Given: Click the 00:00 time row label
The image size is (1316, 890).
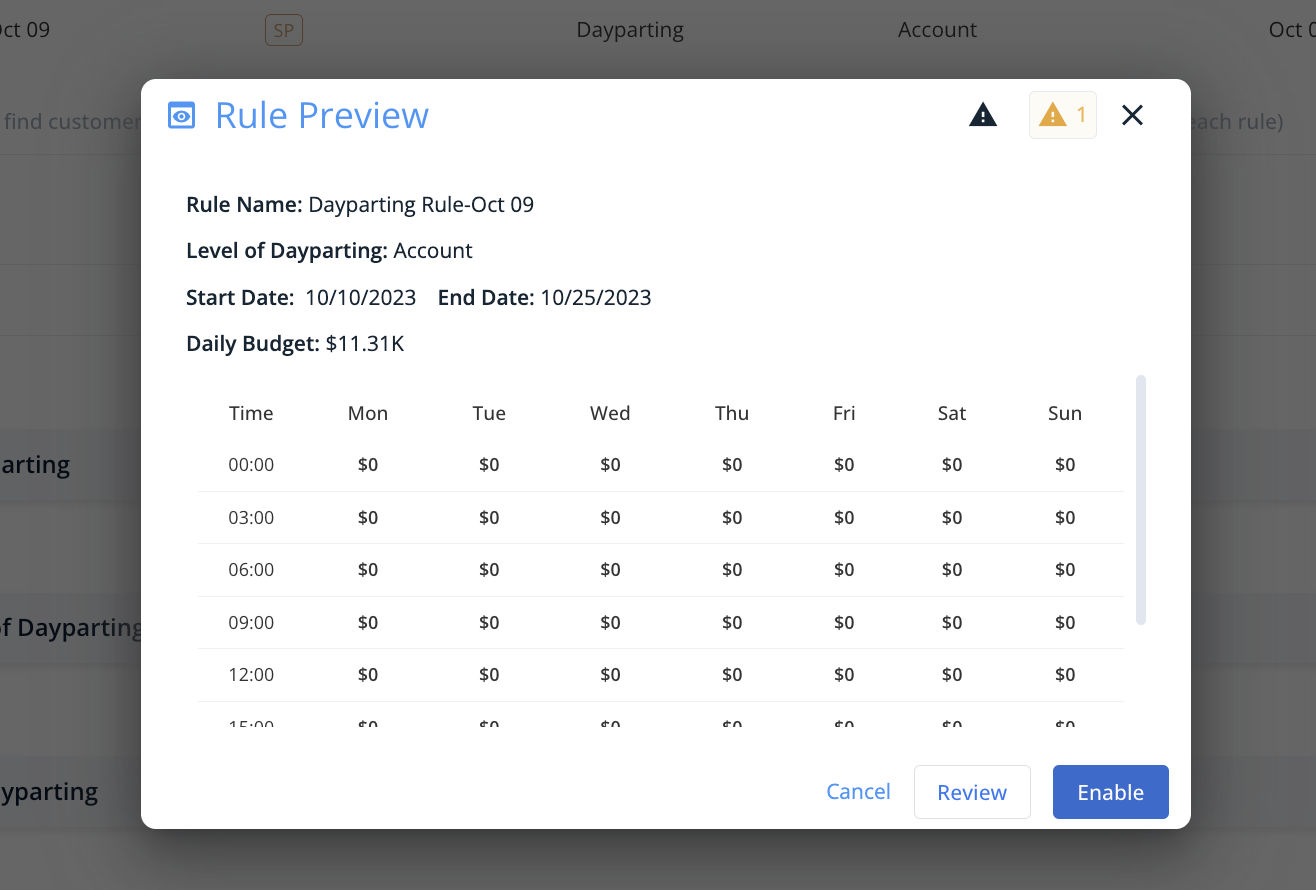Looking at the screenshot, I should [251, 465].
